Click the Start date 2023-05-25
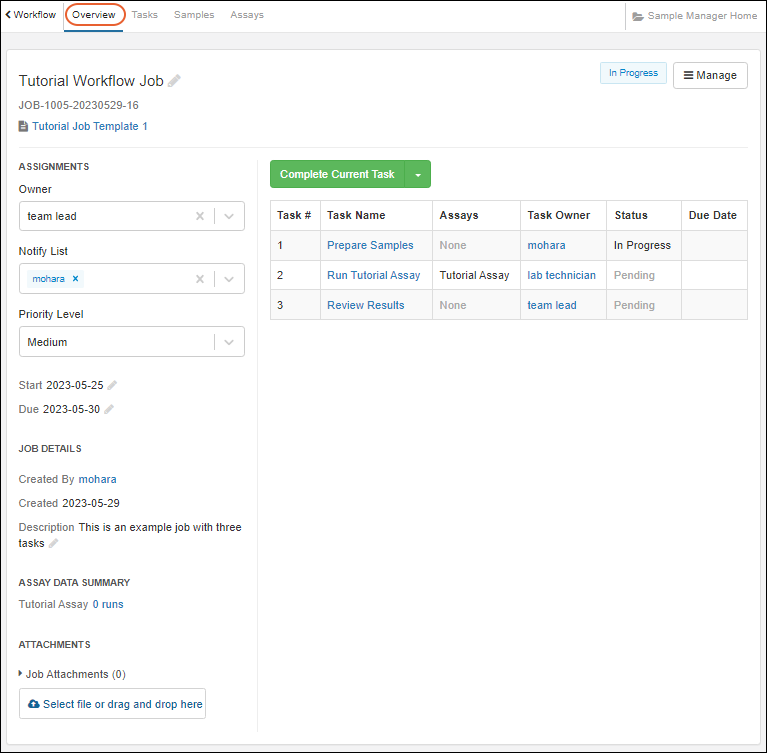This screenshot has height=753, width=767. [75, 386]
